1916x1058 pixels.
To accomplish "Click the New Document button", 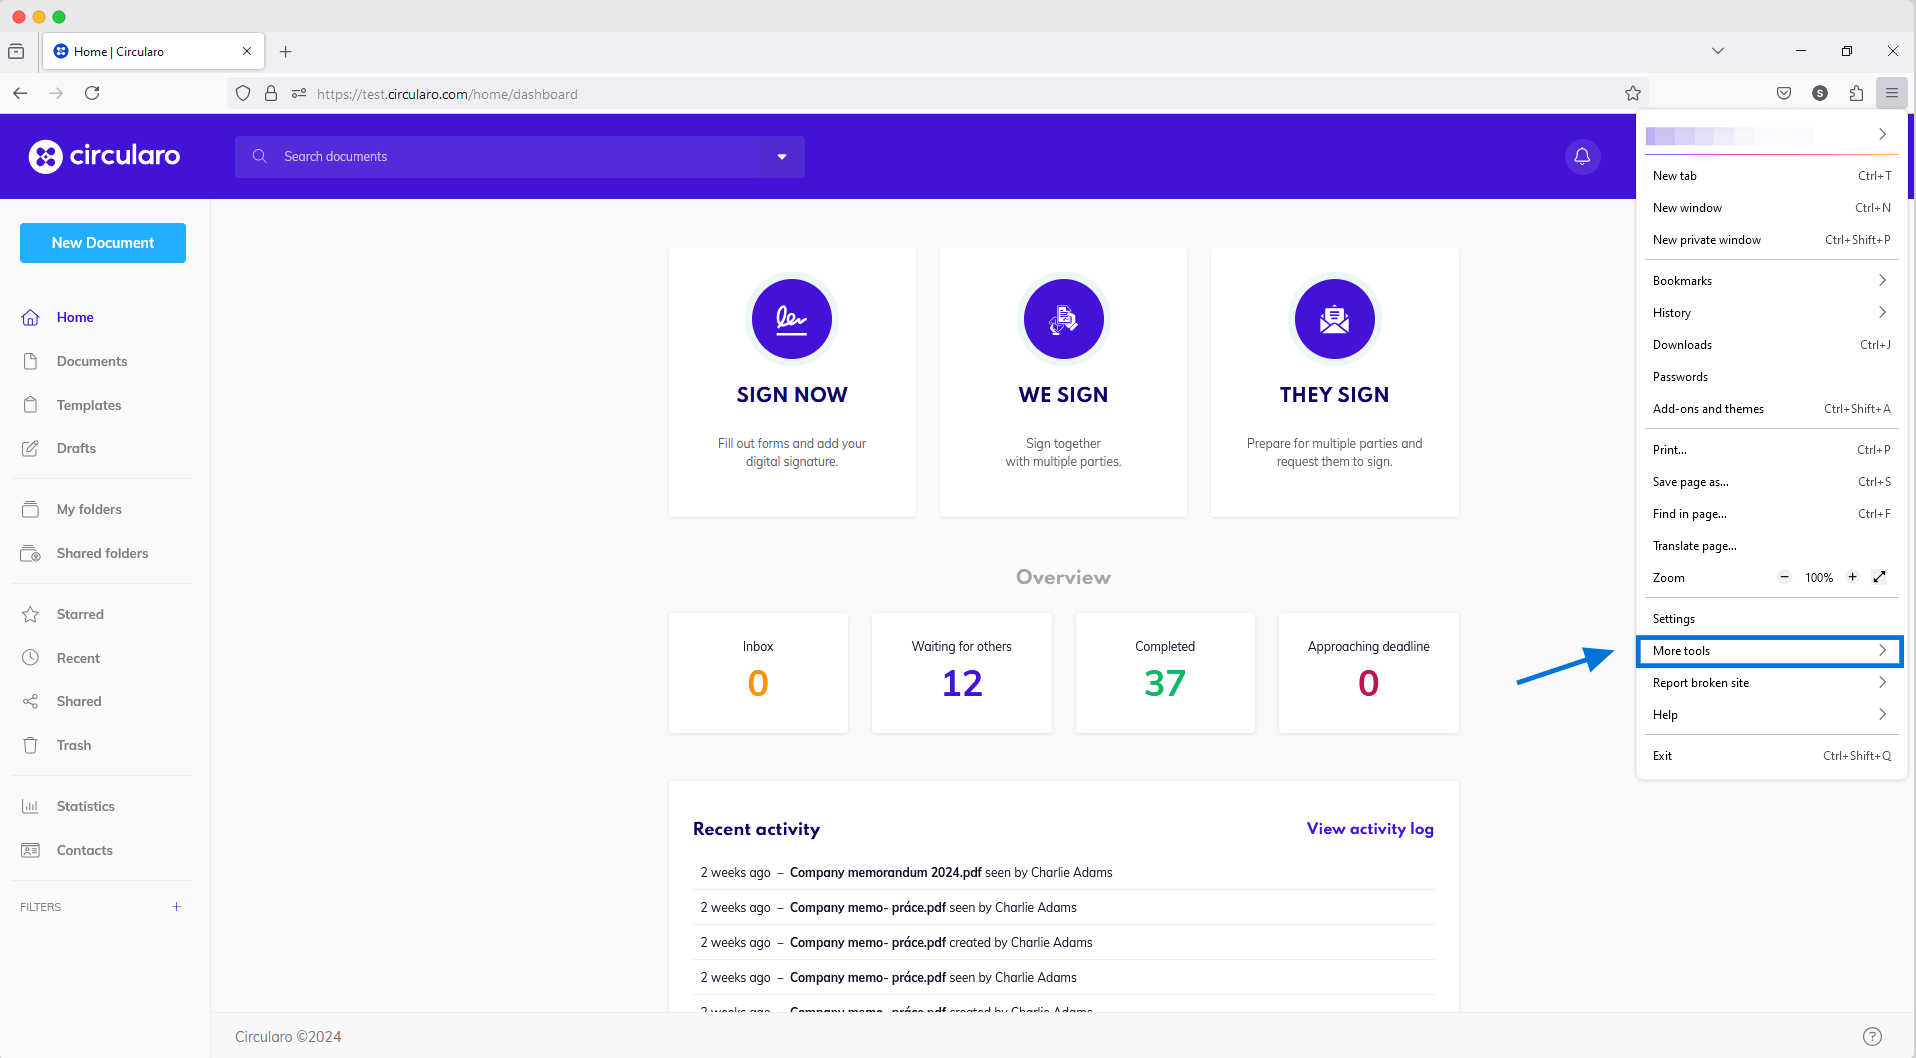I will point(102,242).
